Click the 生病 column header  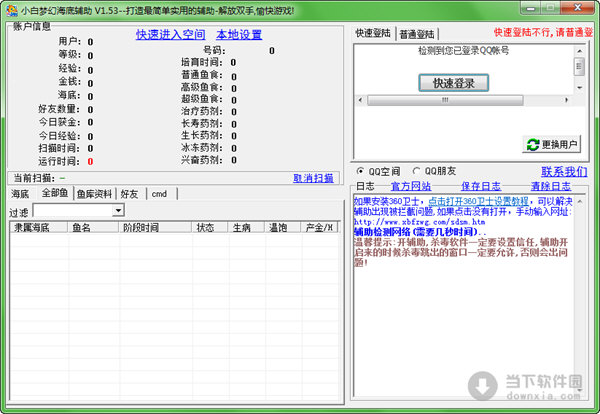pos(246,227)
